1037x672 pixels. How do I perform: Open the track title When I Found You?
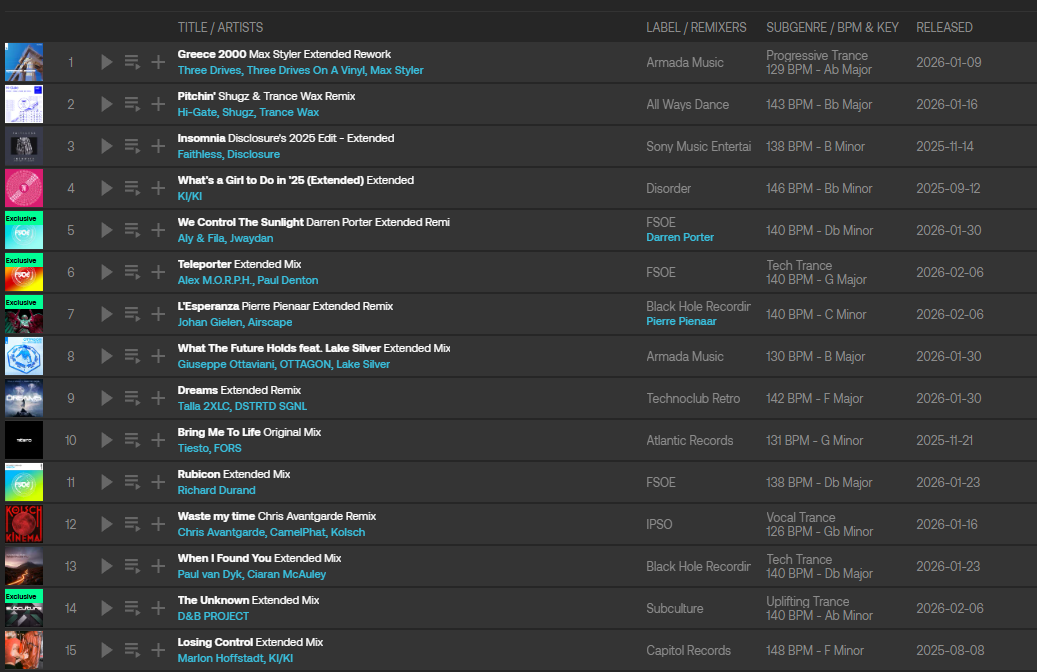tap(224, 558)
